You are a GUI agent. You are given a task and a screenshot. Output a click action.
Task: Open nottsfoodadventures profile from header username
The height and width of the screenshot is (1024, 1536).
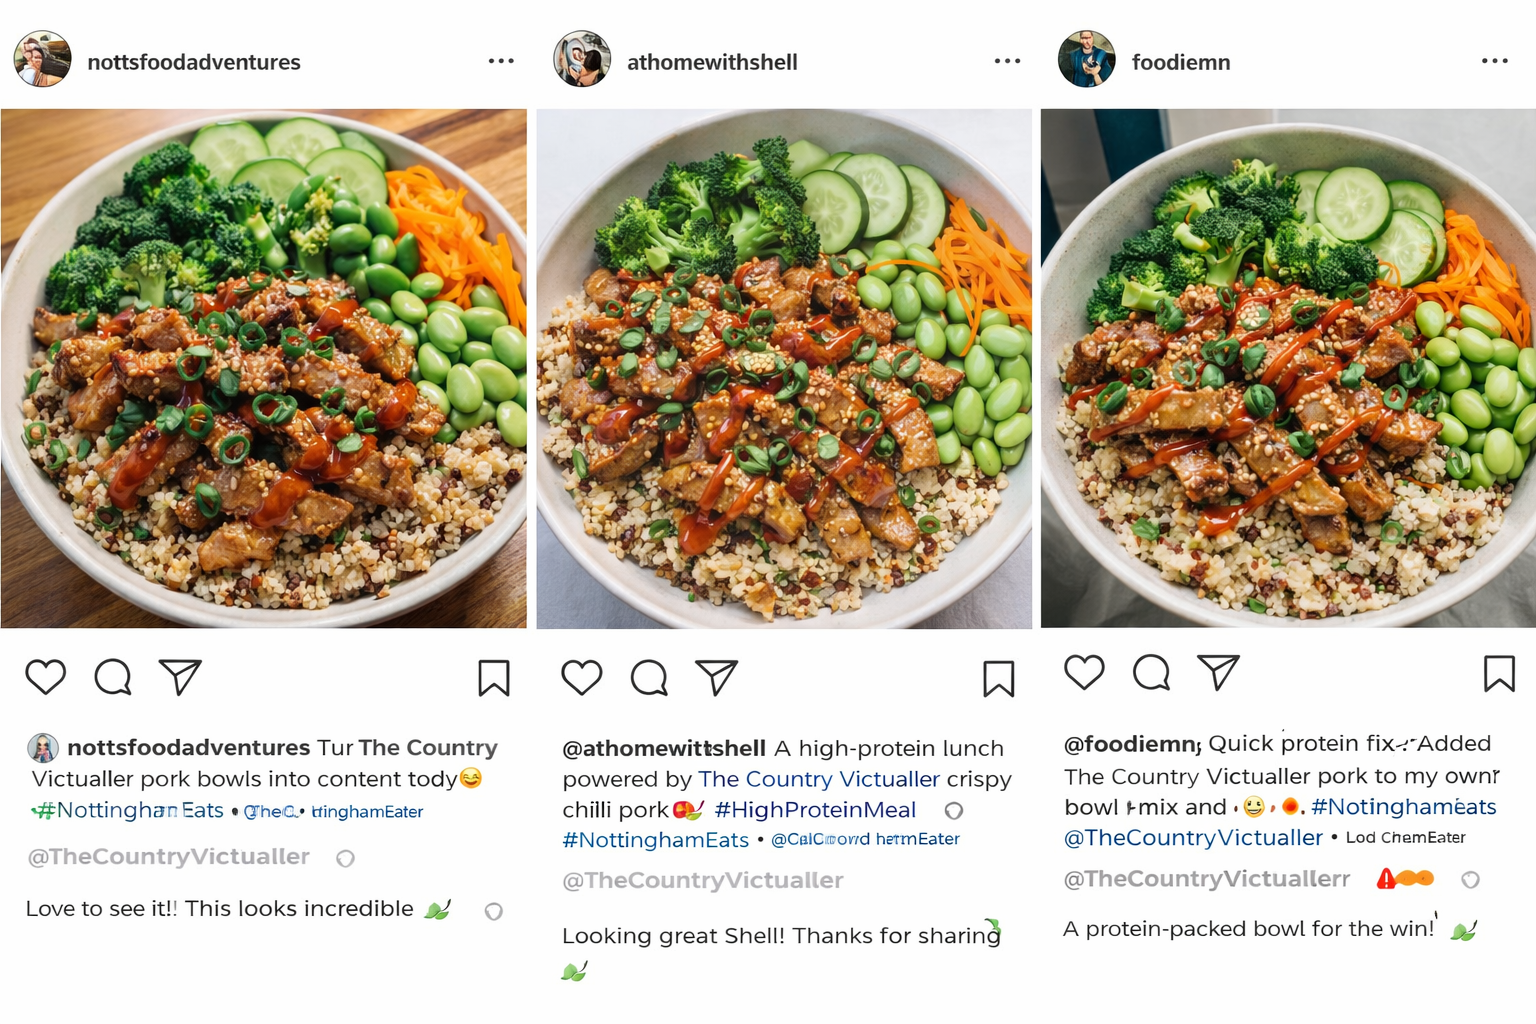tap(194, 62)
